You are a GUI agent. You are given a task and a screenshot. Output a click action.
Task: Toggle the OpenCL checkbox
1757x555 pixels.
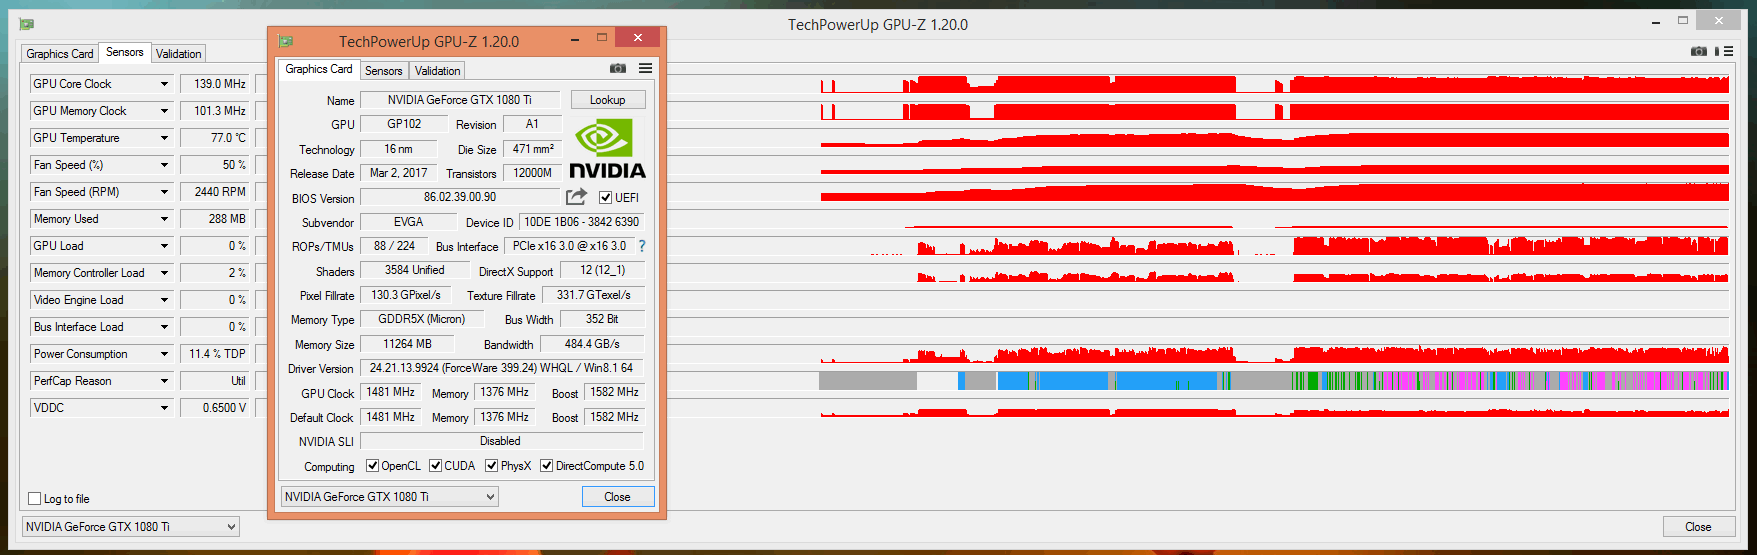click(372, 466)
